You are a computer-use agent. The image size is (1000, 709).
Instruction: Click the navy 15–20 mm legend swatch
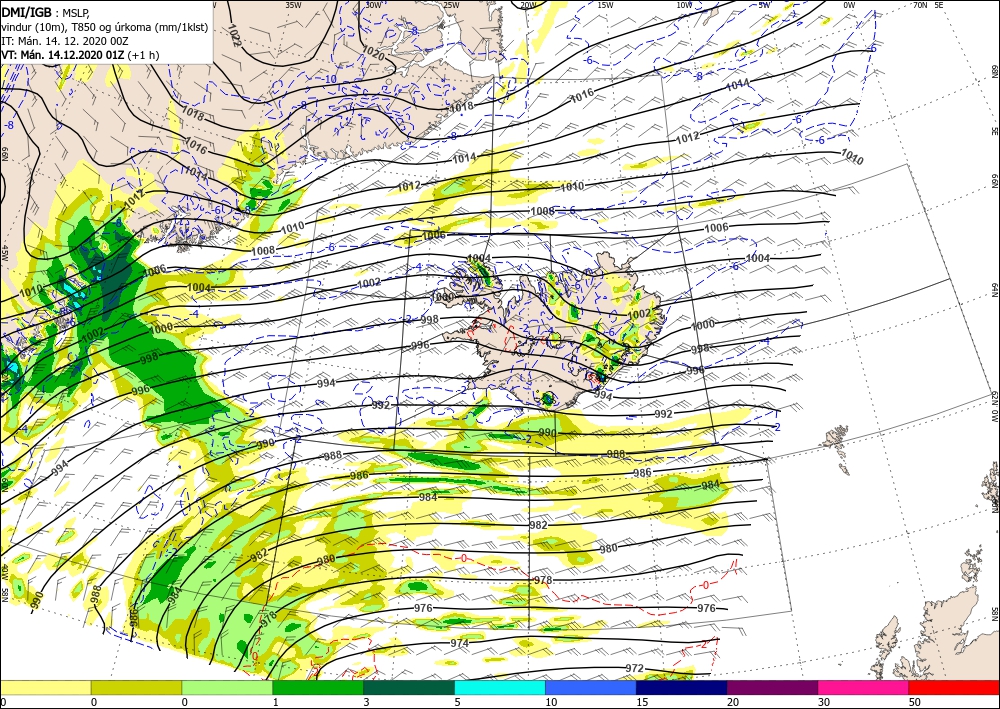point(682,687)
